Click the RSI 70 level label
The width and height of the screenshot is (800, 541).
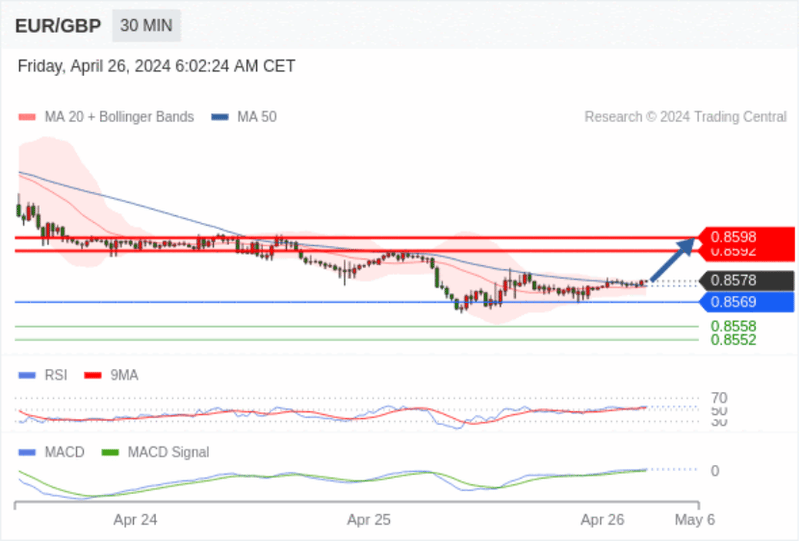pyautogui.click(x=719, y=398)
